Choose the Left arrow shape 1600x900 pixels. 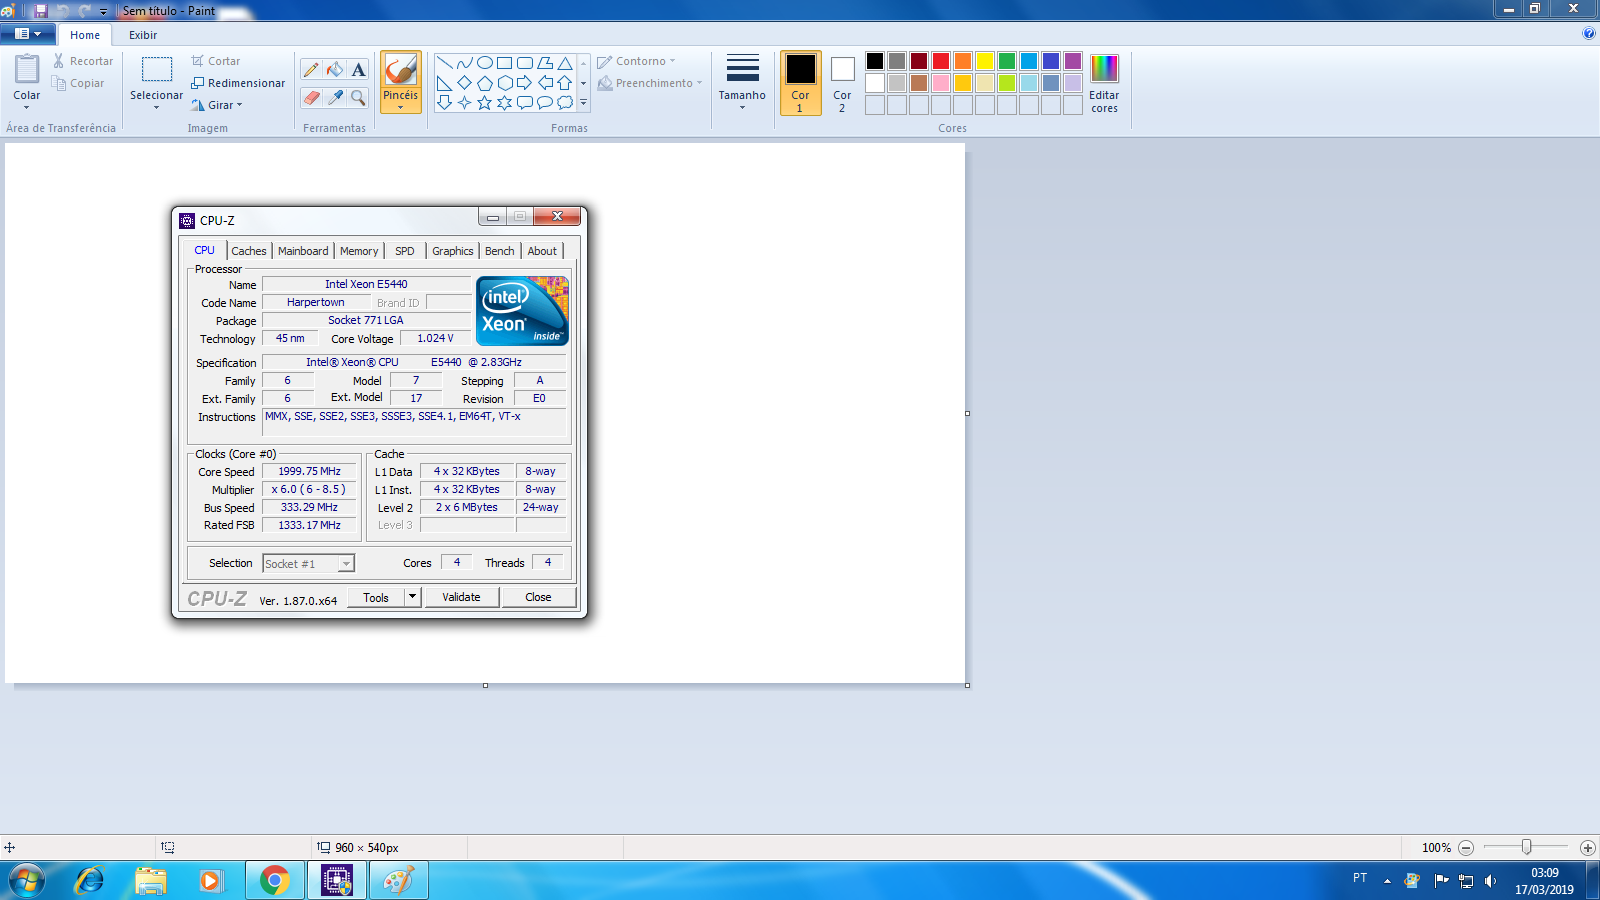pyautogui.click(x=545, y=83)
